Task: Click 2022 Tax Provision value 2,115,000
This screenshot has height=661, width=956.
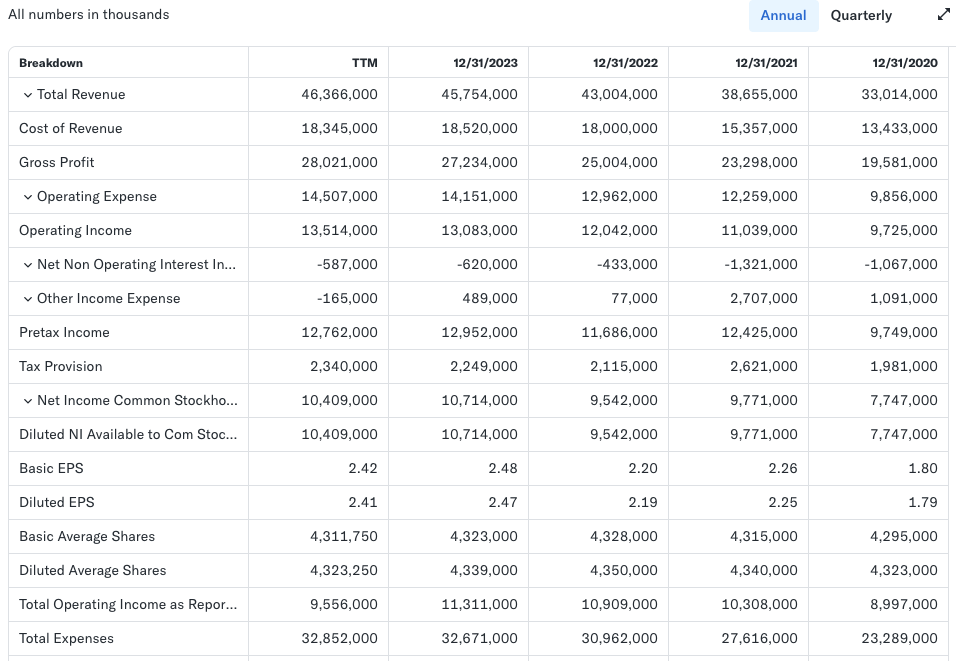Action: tap(624, 366)
